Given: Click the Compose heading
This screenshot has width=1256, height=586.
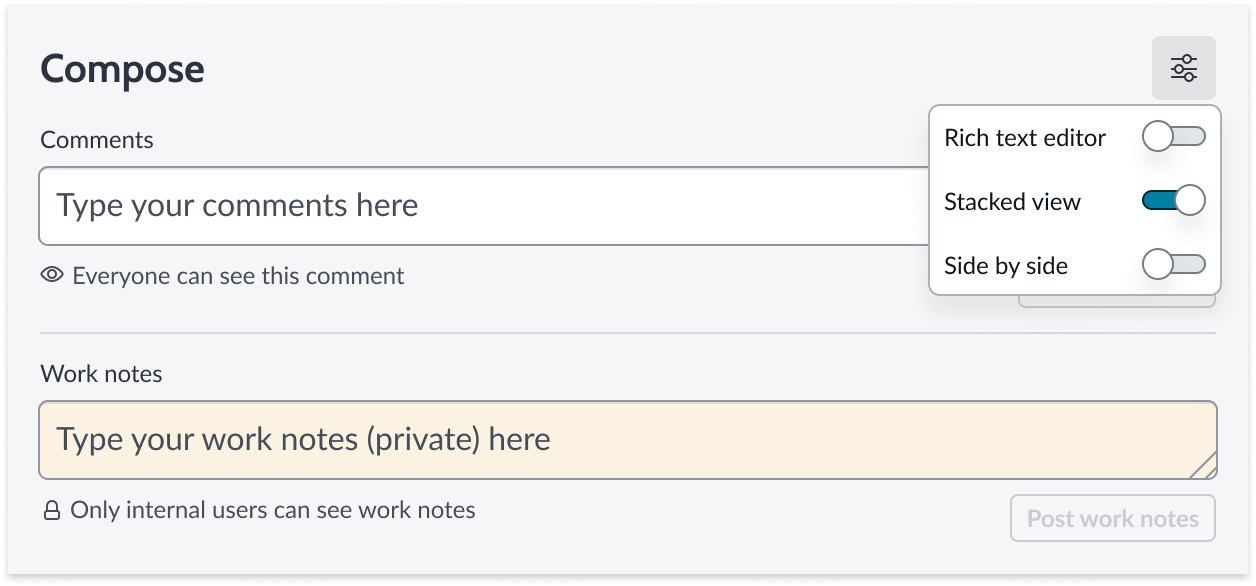Looking at the screenshot, I should point(121,68).
